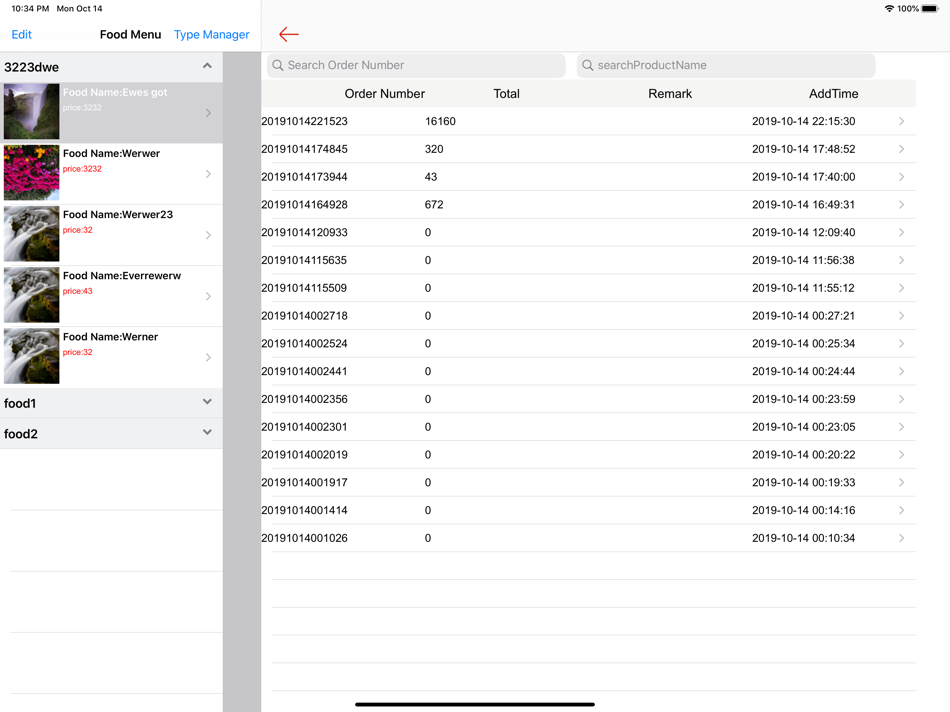Tap the red back arrow icon
Image resolution: width=950 pixels, height=712 pixels.
coord(289,35)
